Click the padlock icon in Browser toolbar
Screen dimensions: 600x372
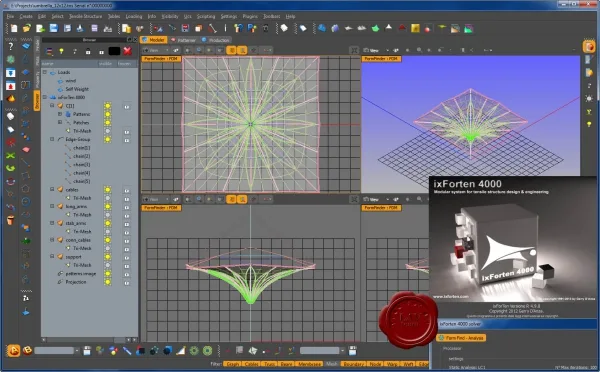click(x=88, y=51)
